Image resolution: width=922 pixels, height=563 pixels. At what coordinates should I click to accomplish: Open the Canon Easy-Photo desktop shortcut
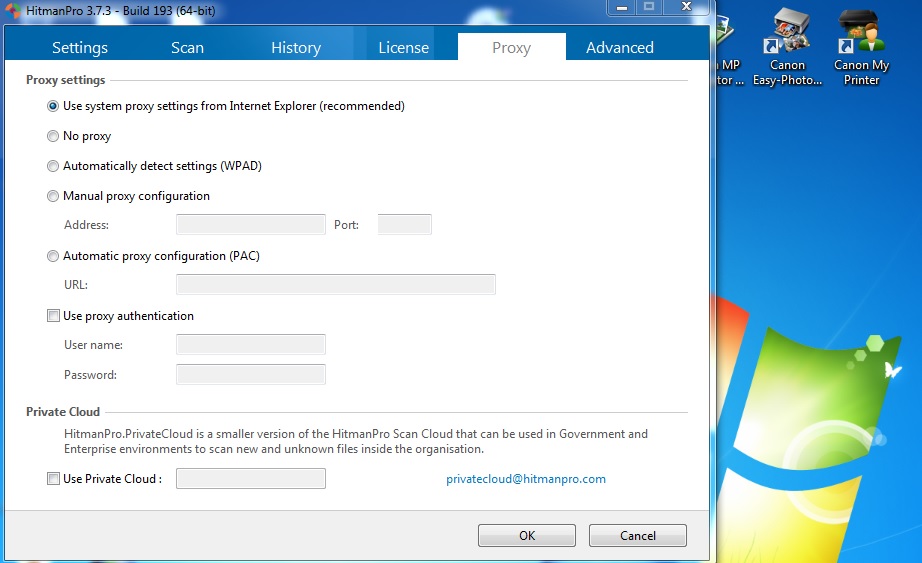click(787, 47)
